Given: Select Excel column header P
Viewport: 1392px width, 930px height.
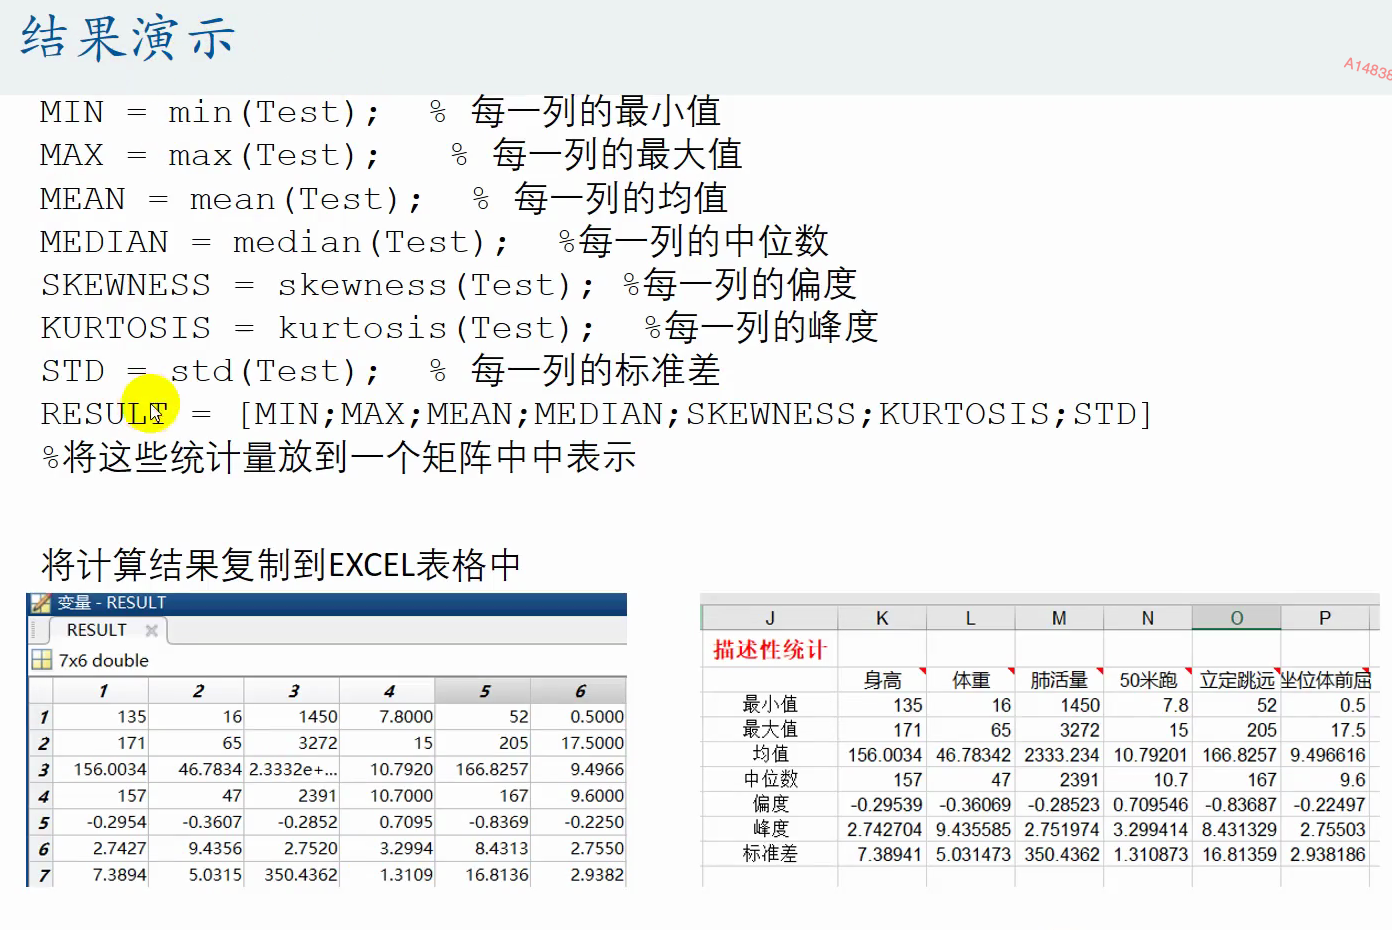Looking at the screenshot, I should 1325,618.
